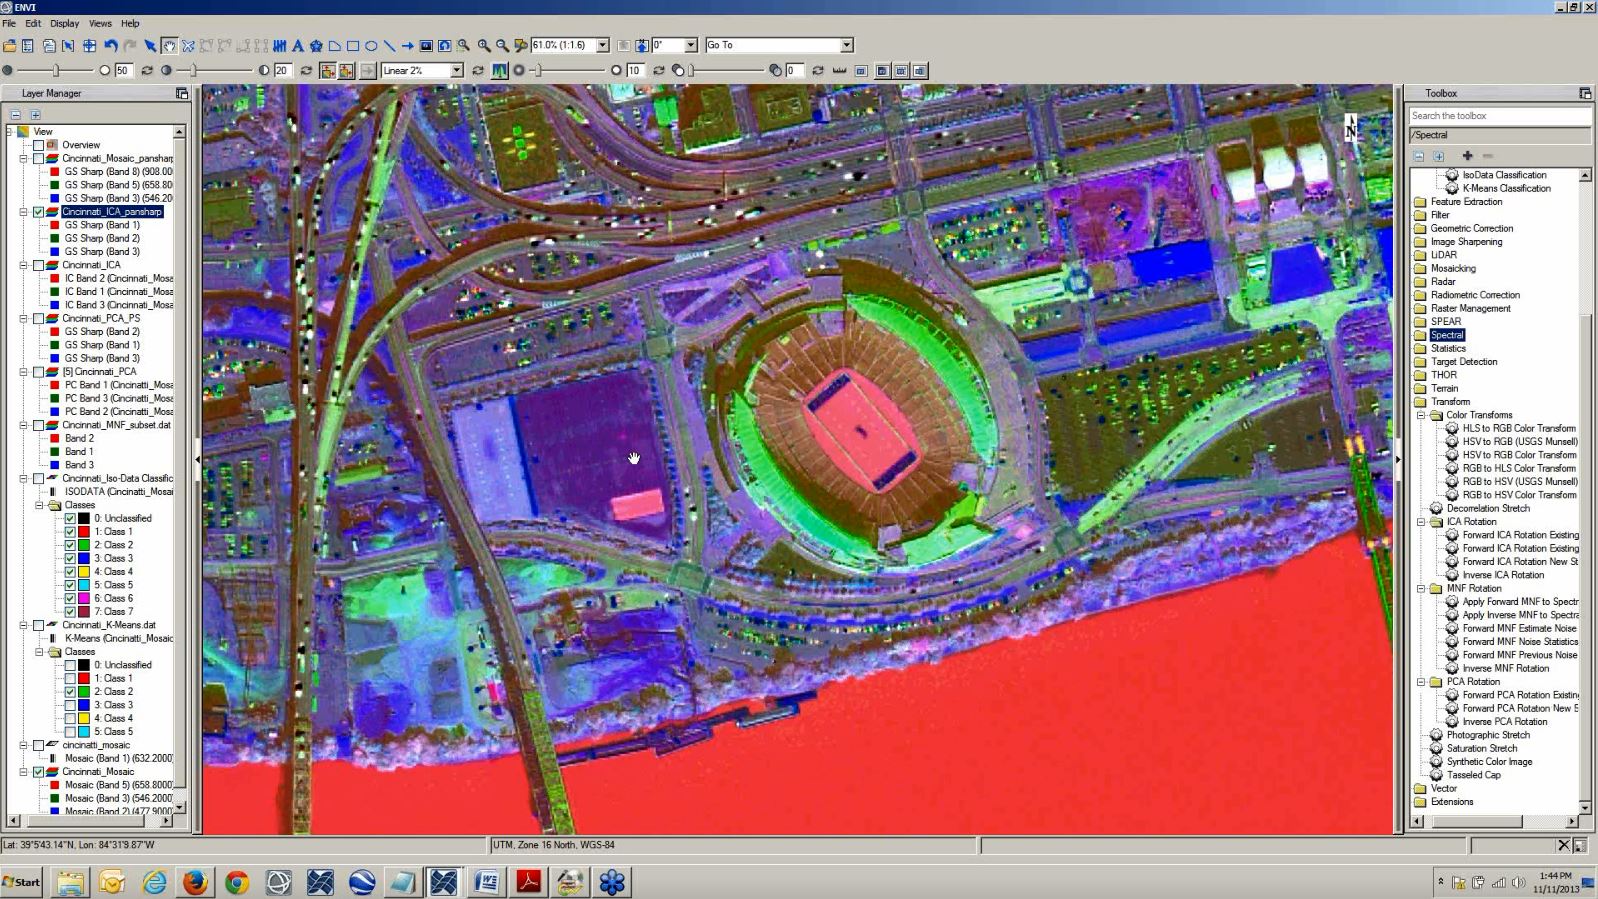
Task: Select the Rectangle annotation tool
Action: tap(353, 46)
